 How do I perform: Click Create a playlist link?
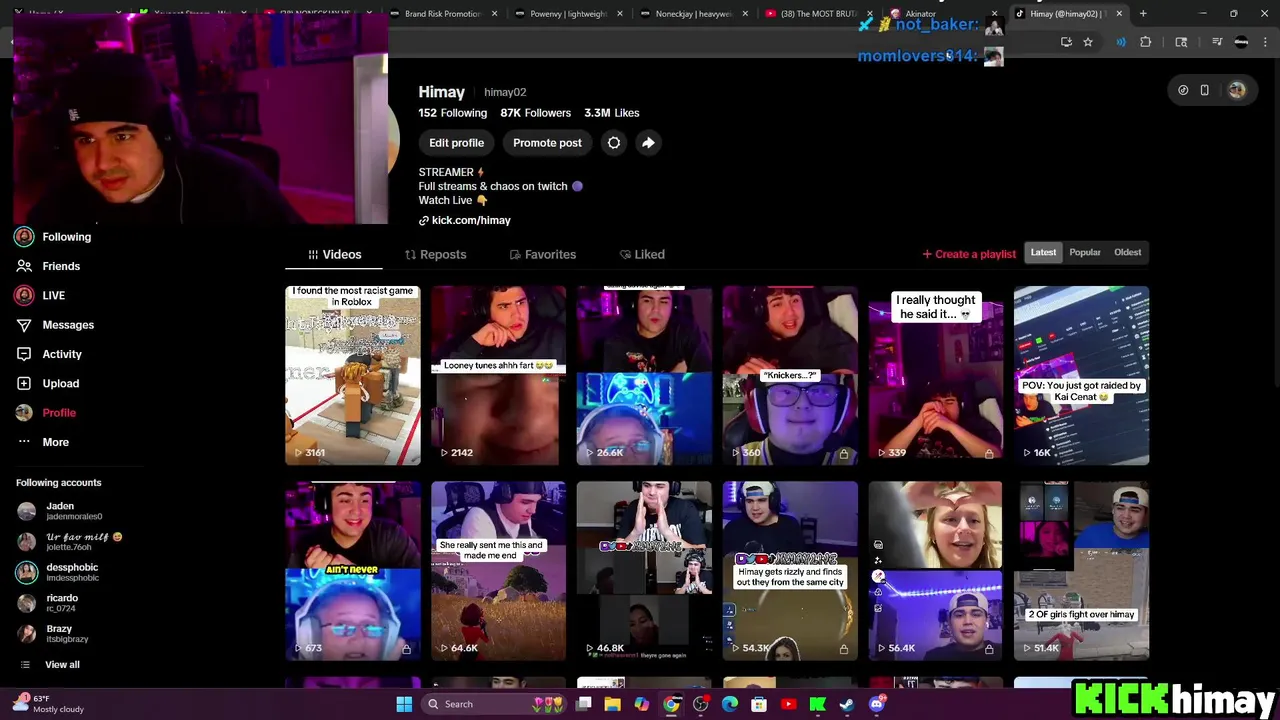(x=969, y=254)
